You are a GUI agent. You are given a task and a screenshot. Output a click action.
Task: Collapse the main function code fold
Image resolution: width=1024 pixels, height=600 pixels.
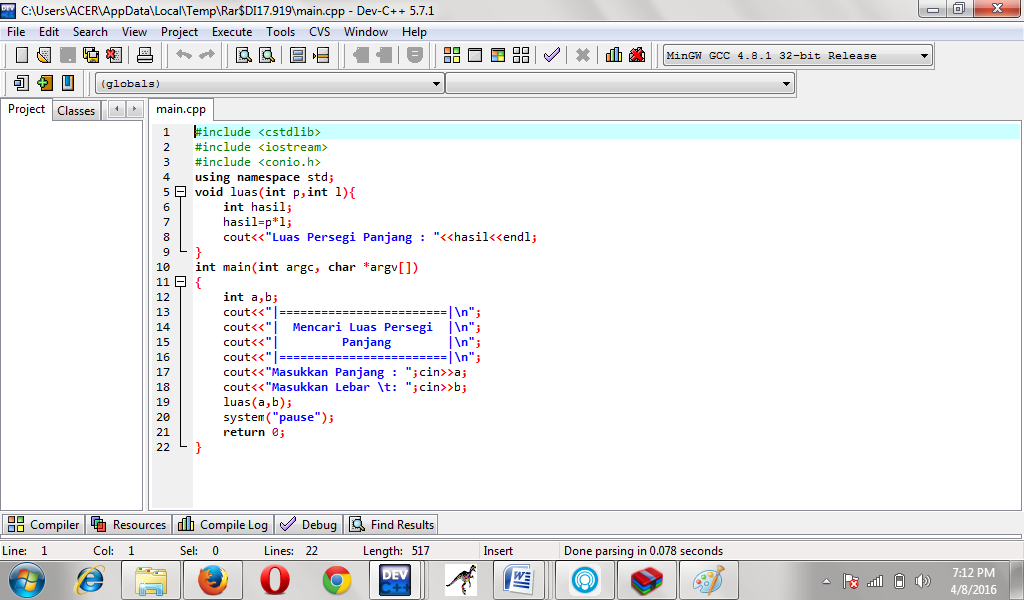179,282
